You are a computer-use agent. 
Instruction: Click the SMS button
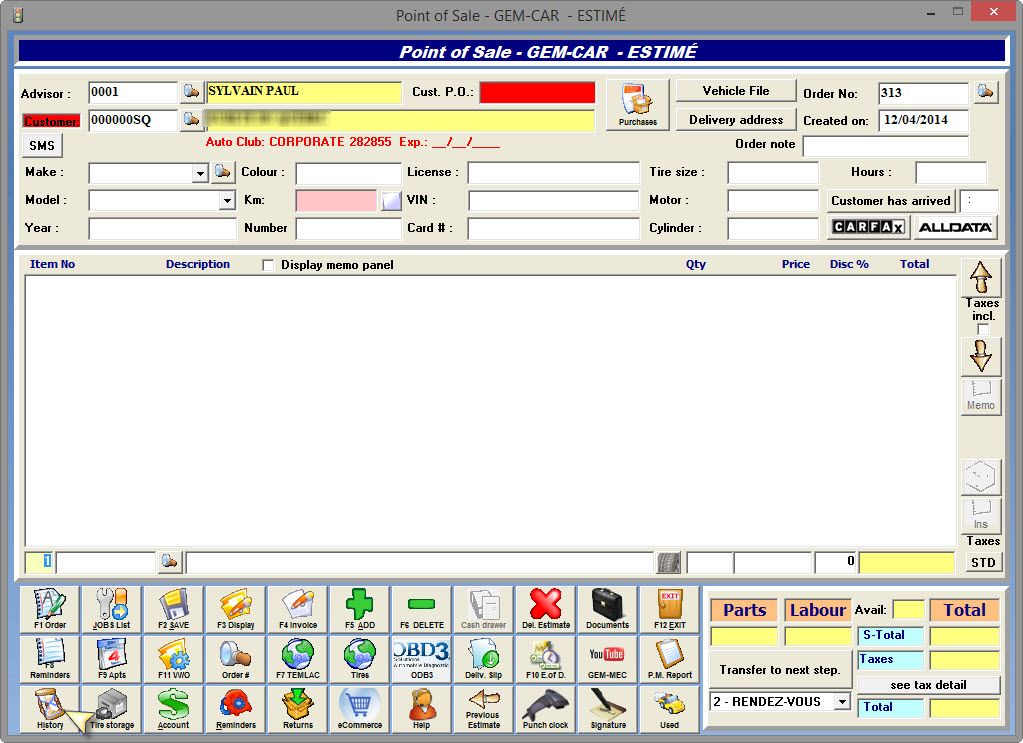tap(42, 145)
